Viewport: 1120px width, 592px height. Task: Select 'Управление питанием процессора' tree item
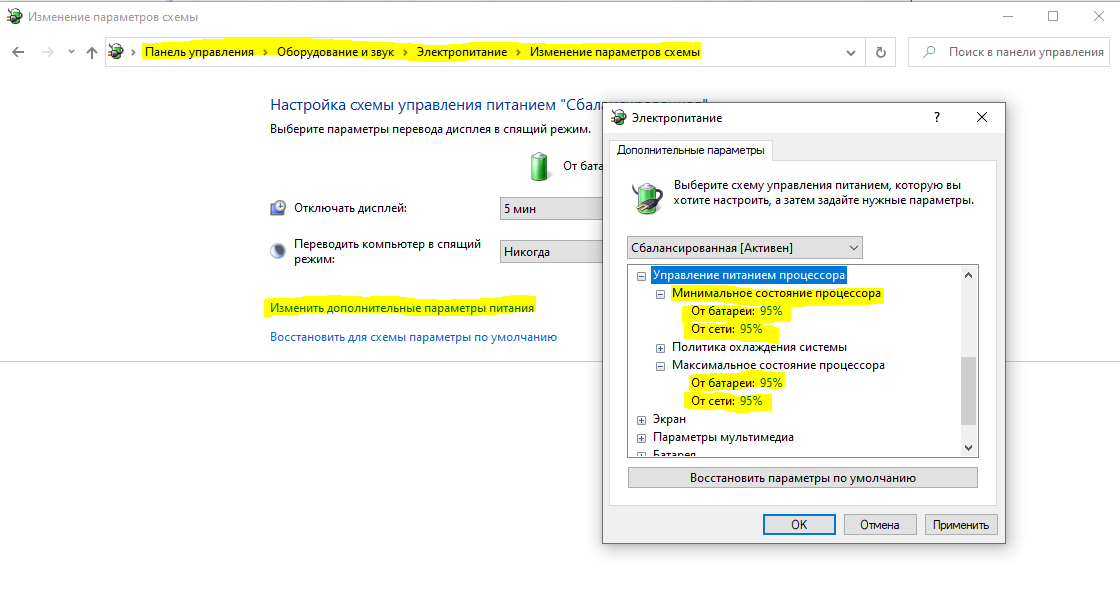click(x=749, y=275)
